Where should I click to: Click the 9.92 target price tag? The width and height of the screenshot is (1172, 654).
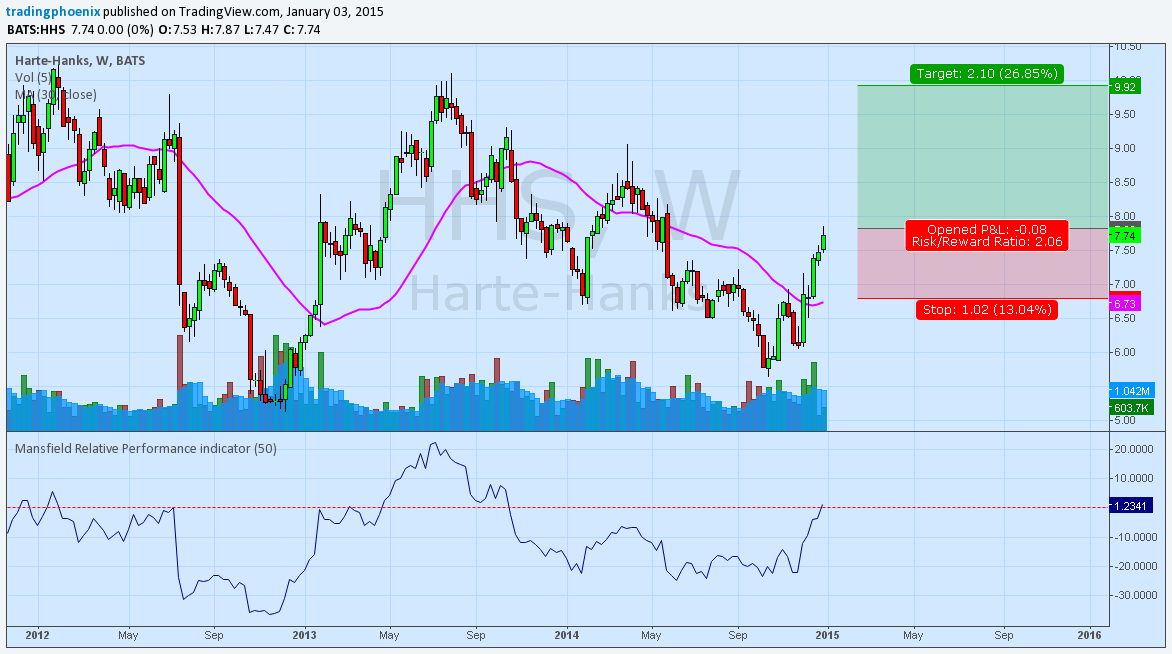click(1125, 87)
